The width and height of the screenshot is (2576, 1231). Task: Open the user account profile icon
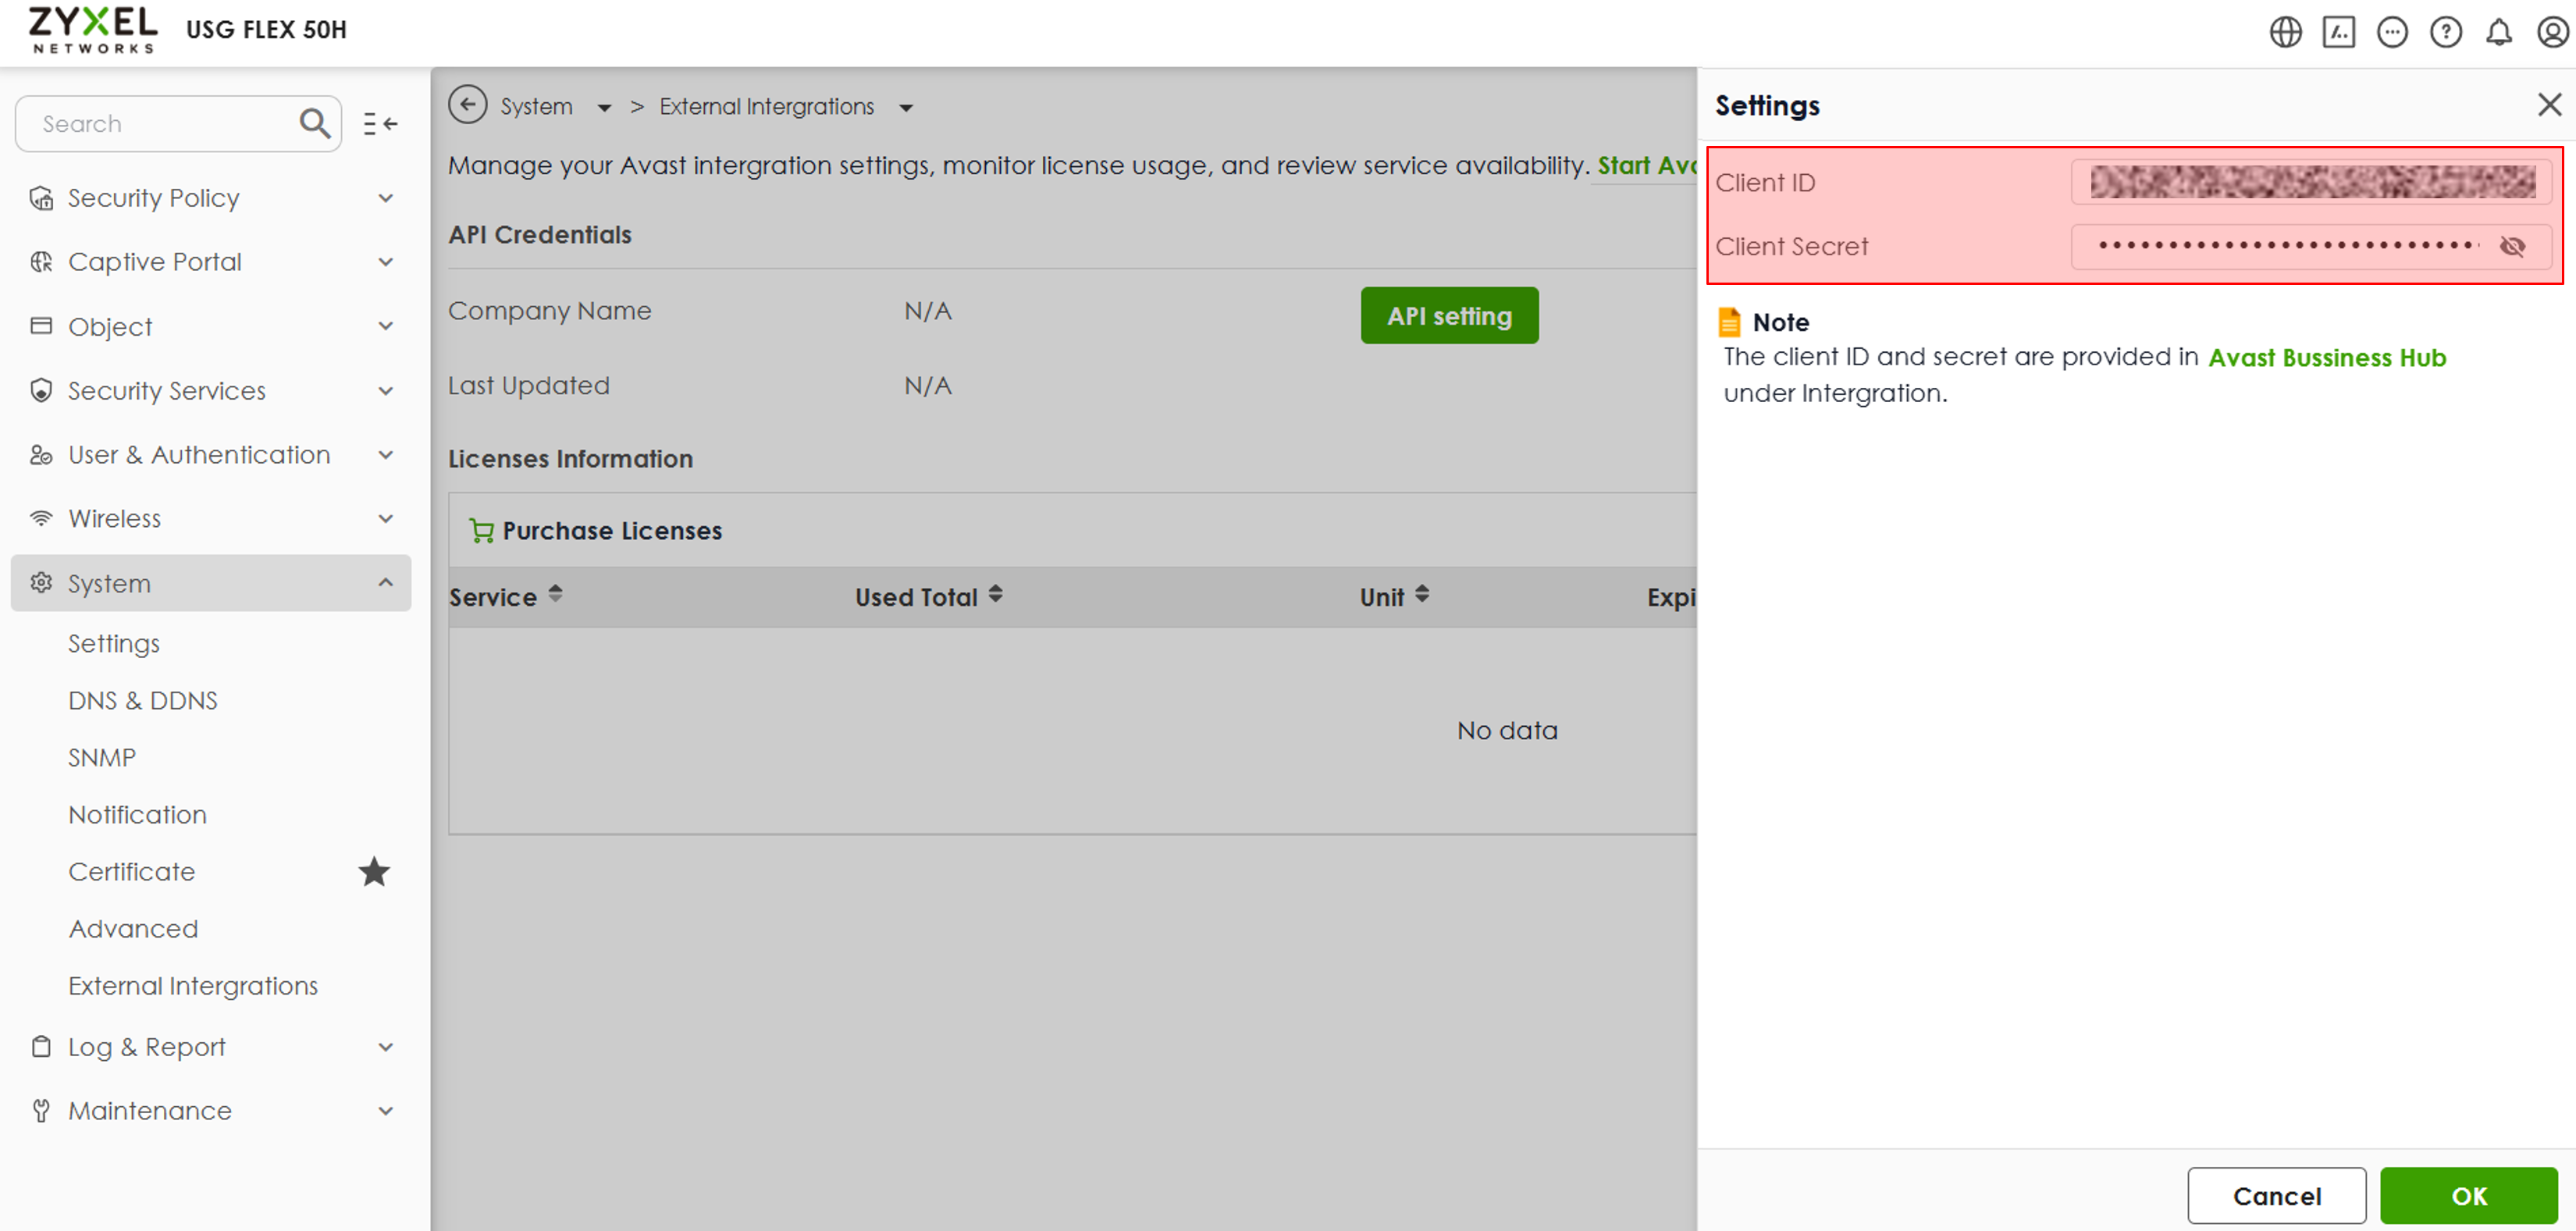click(2552, 33)
